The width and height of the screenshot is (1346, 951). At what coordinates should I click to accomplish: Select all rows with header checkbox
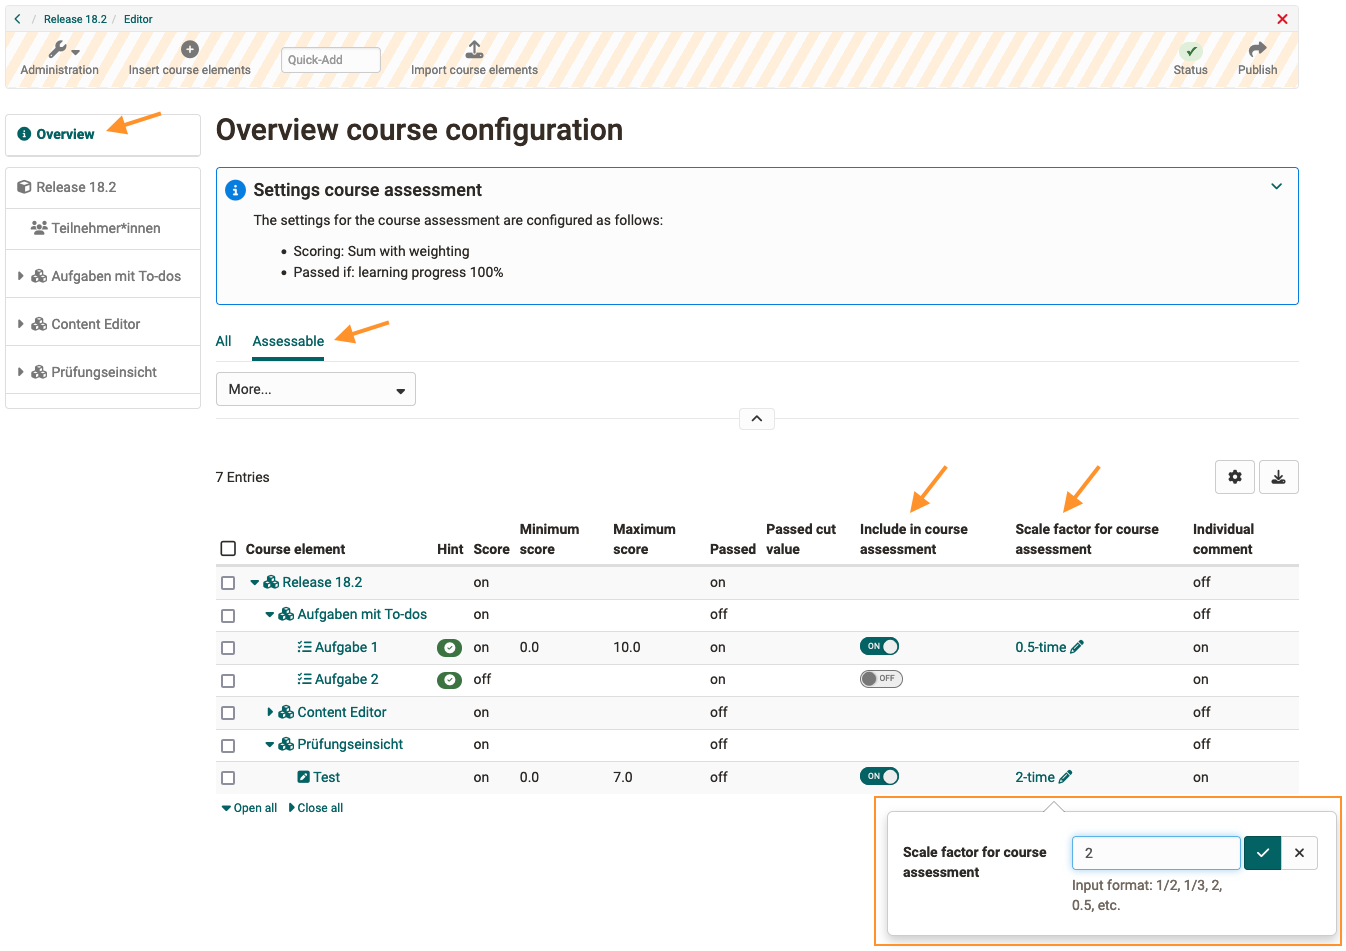point(228,549)
